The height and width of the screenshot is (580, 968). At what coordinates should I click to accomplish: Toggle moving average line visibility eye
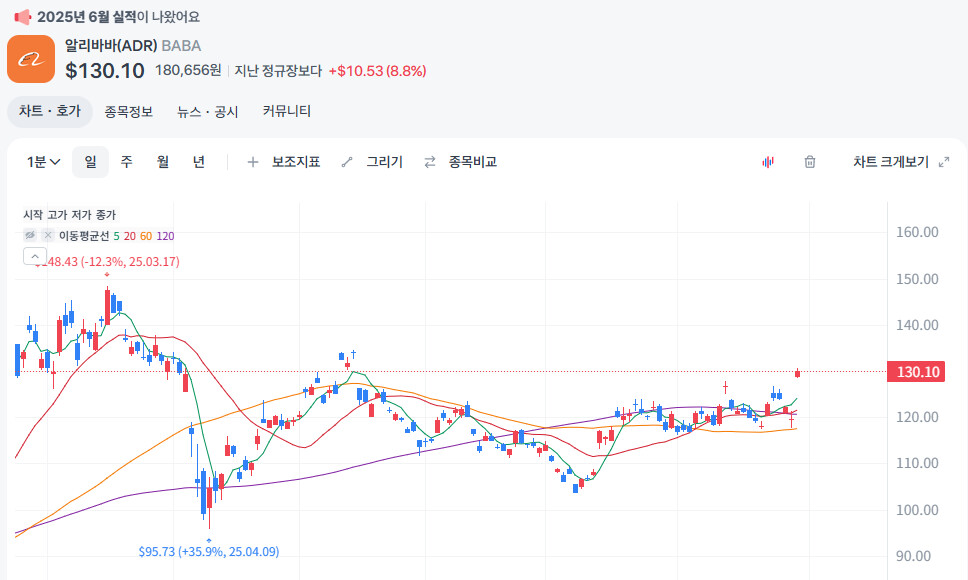(30, 235)
